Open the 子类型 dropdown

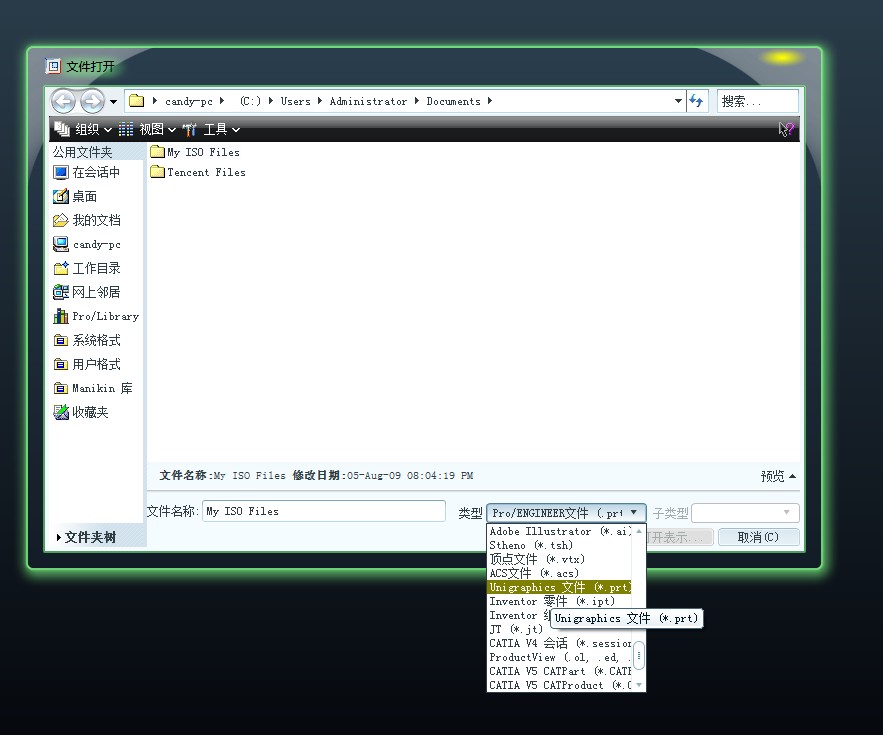click(x=745, y=513)
